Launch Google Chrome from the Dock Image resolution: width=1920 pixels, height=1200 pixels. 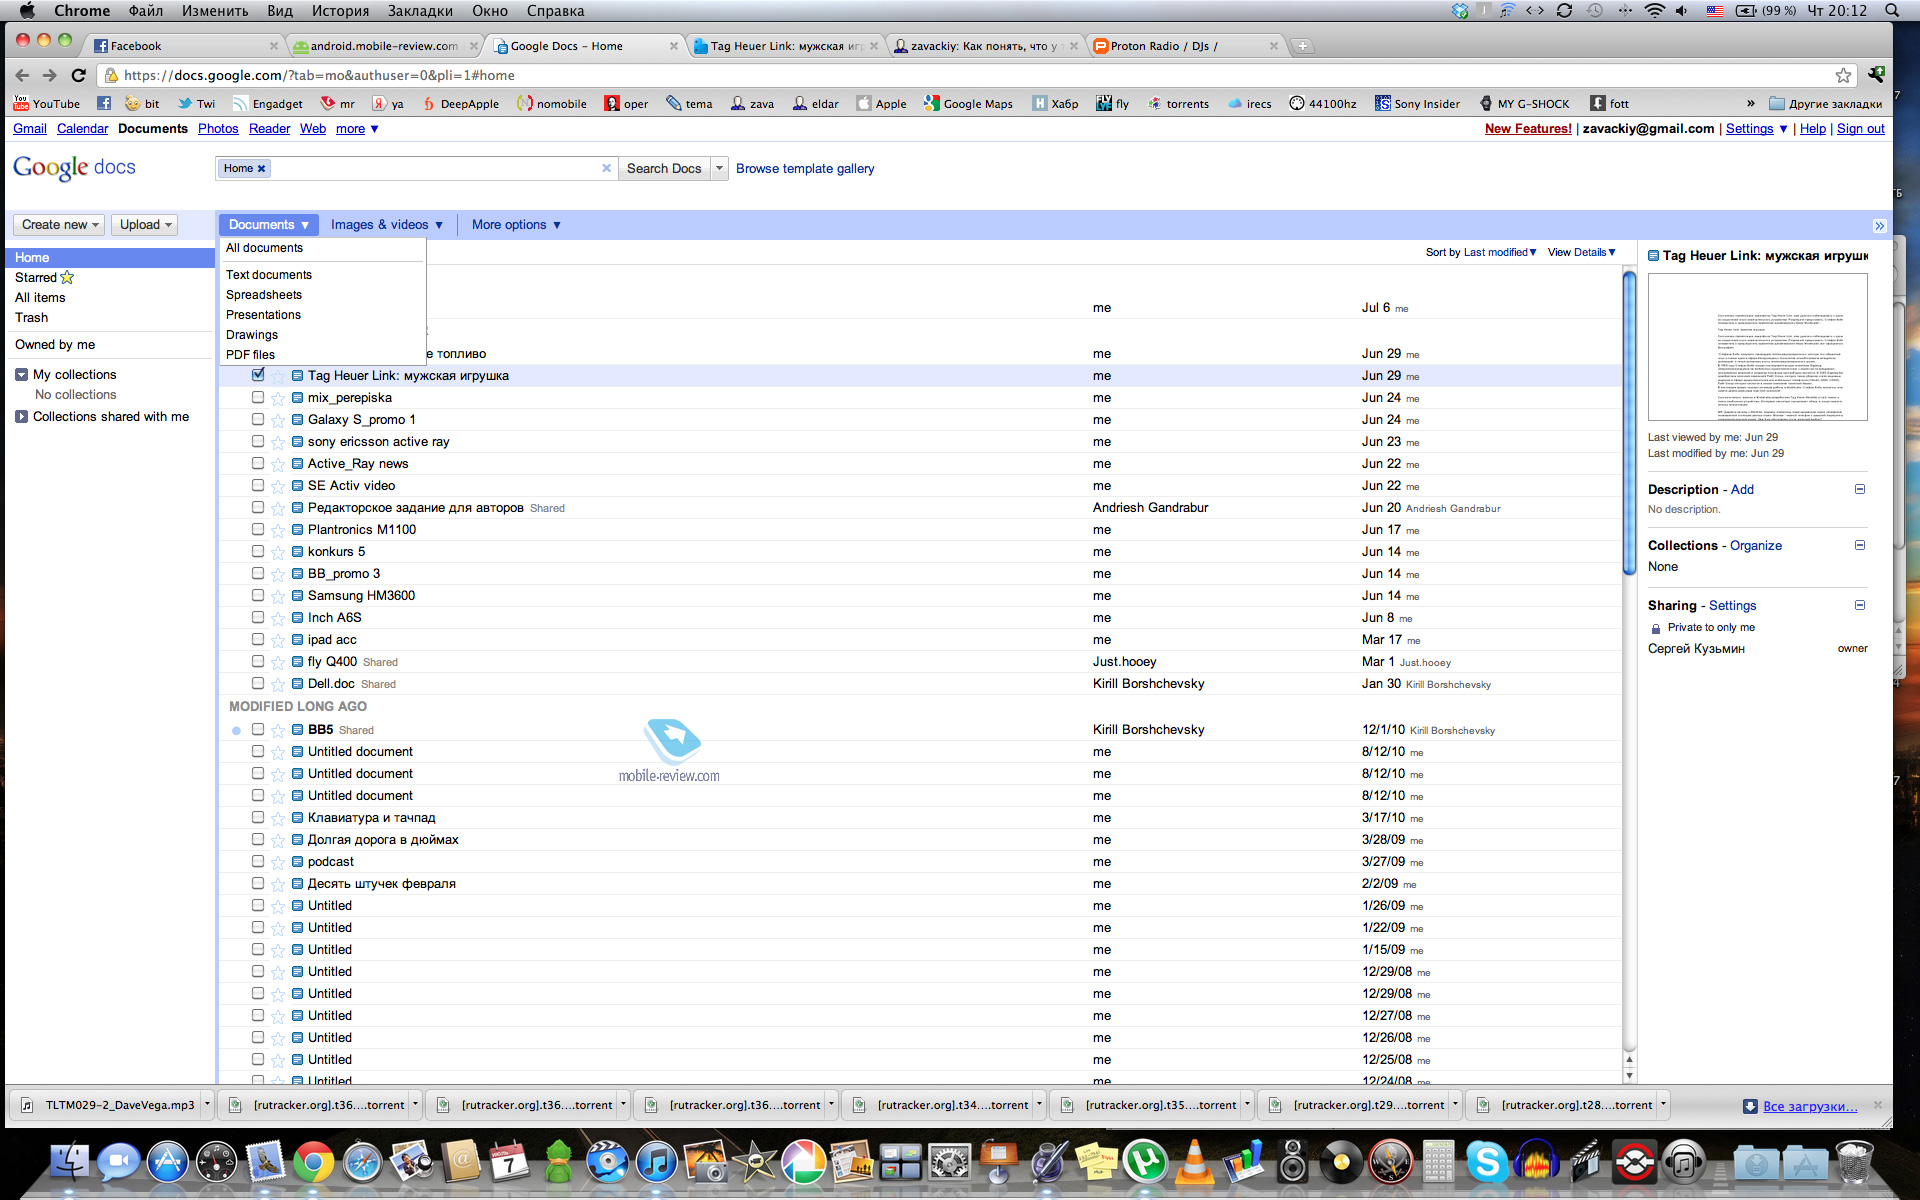(313, 1162)
